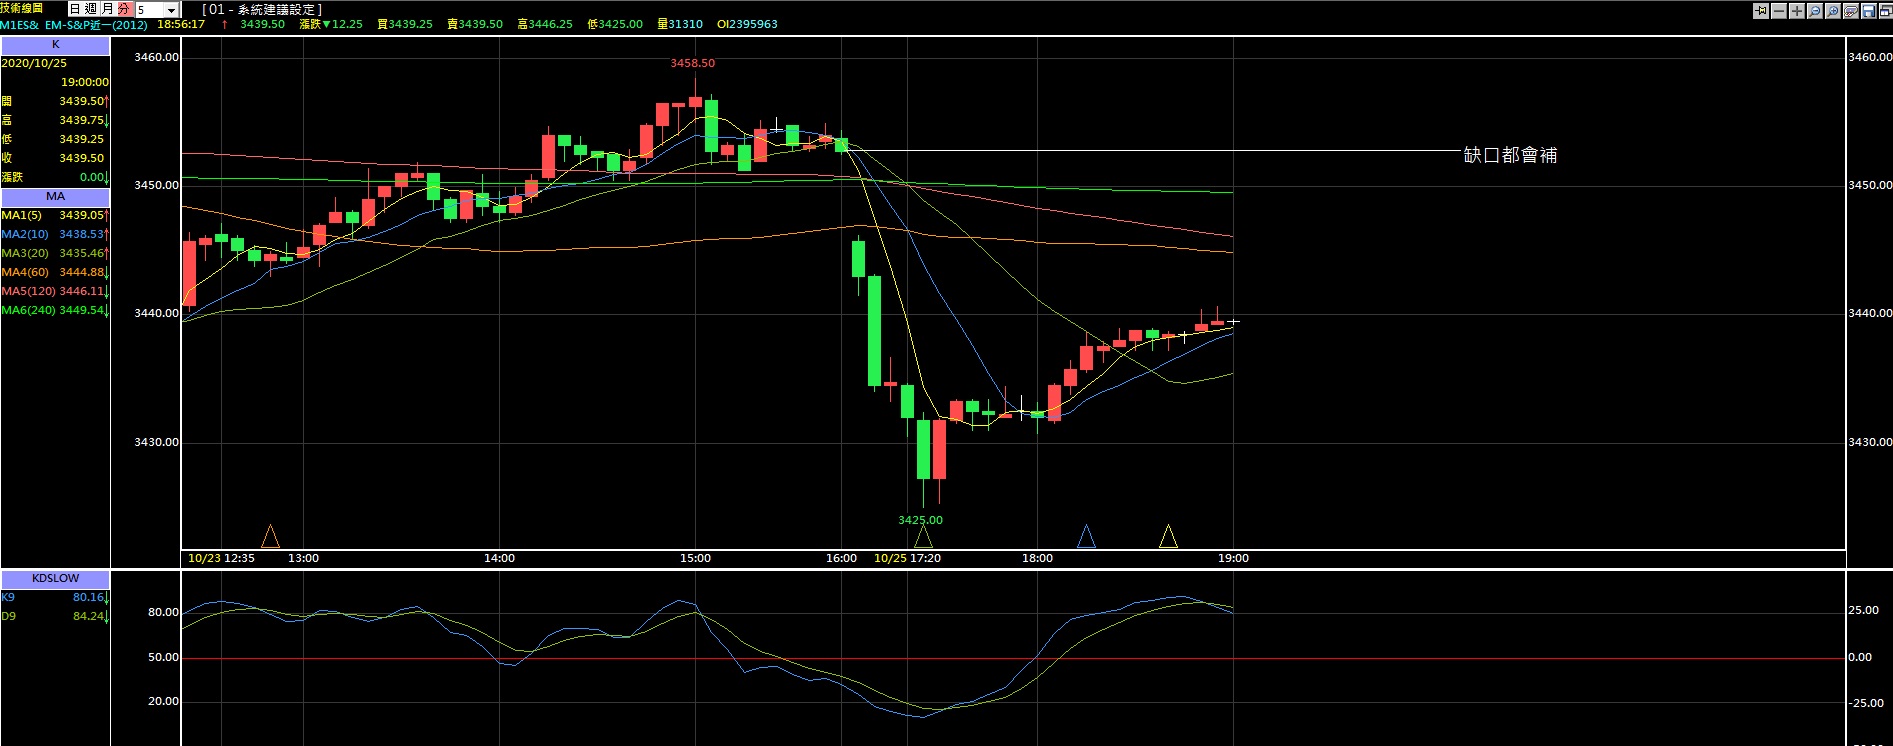Click the last white crosshair candle
Screen dimensions: 1893x746
pyautogui.click(x=1233, y=321)
